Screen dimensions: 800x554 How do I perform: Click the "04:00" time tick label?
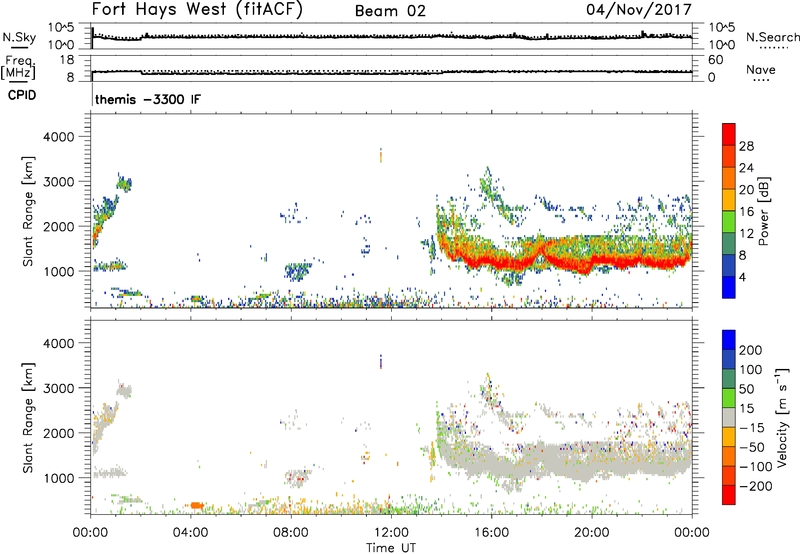tap(190, 533)
